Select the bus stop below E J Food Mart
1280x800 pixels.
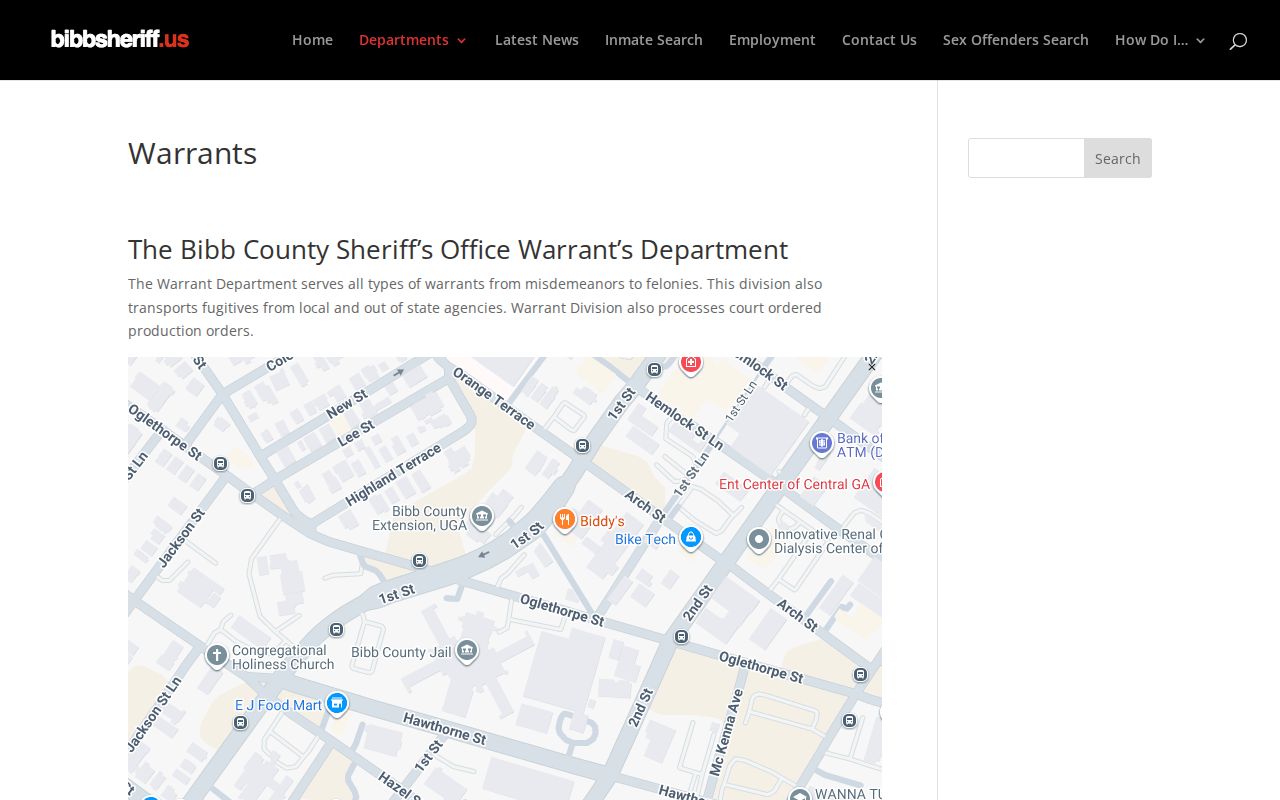pyautogui.click(x=240, y=722)
